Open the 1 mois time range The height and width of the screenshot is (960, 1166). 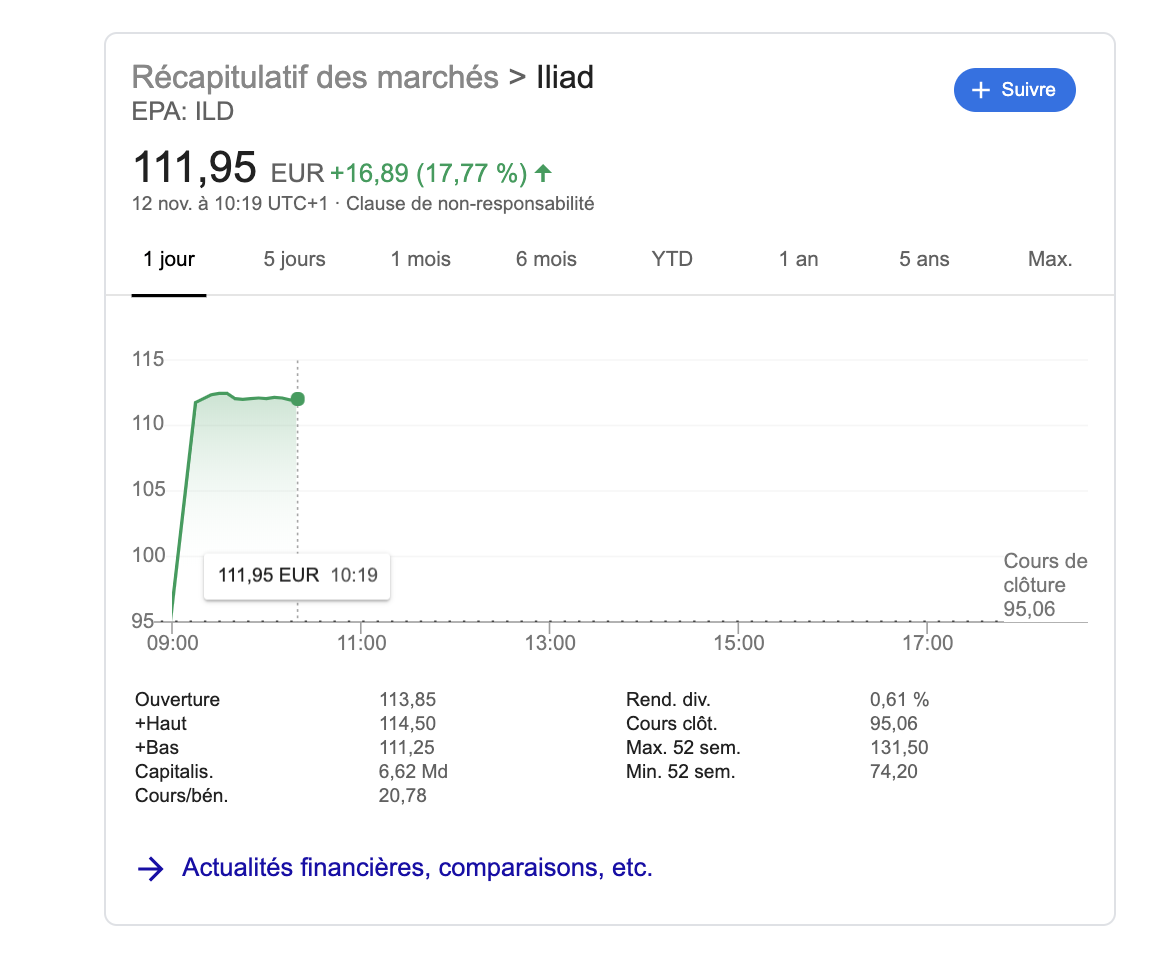(420, 260)
